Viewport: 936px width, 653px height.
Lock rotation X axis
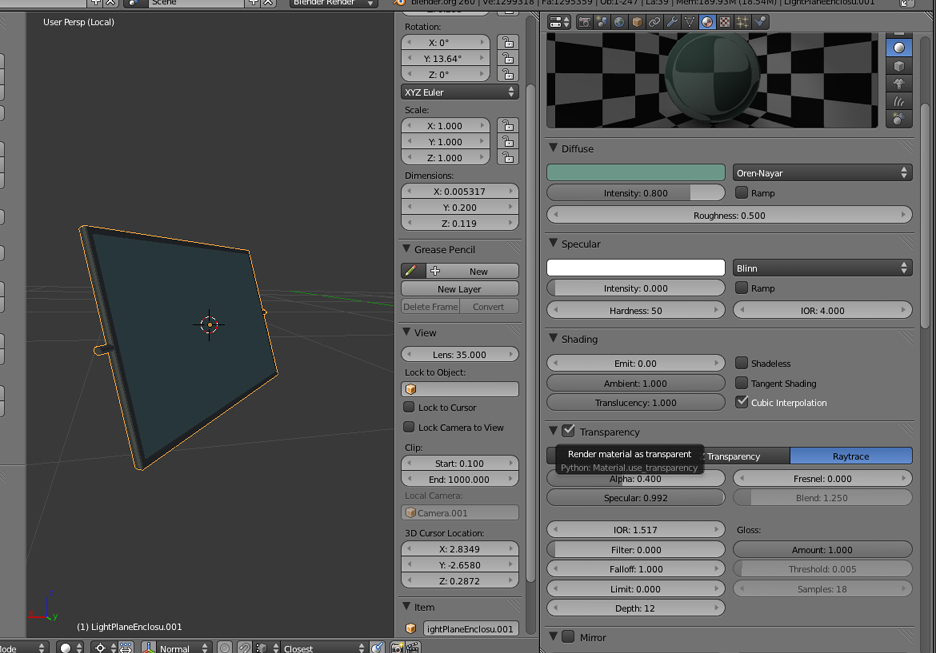507,42
